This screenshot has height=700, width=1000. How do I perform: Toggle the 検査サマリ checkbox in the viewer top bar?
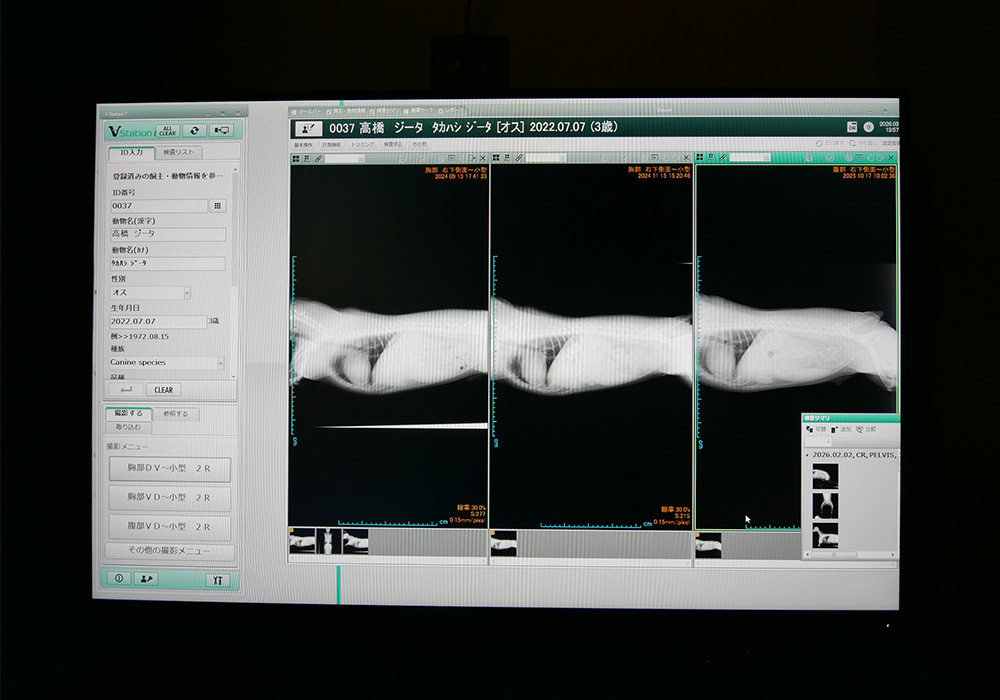[x=372, y=111]
